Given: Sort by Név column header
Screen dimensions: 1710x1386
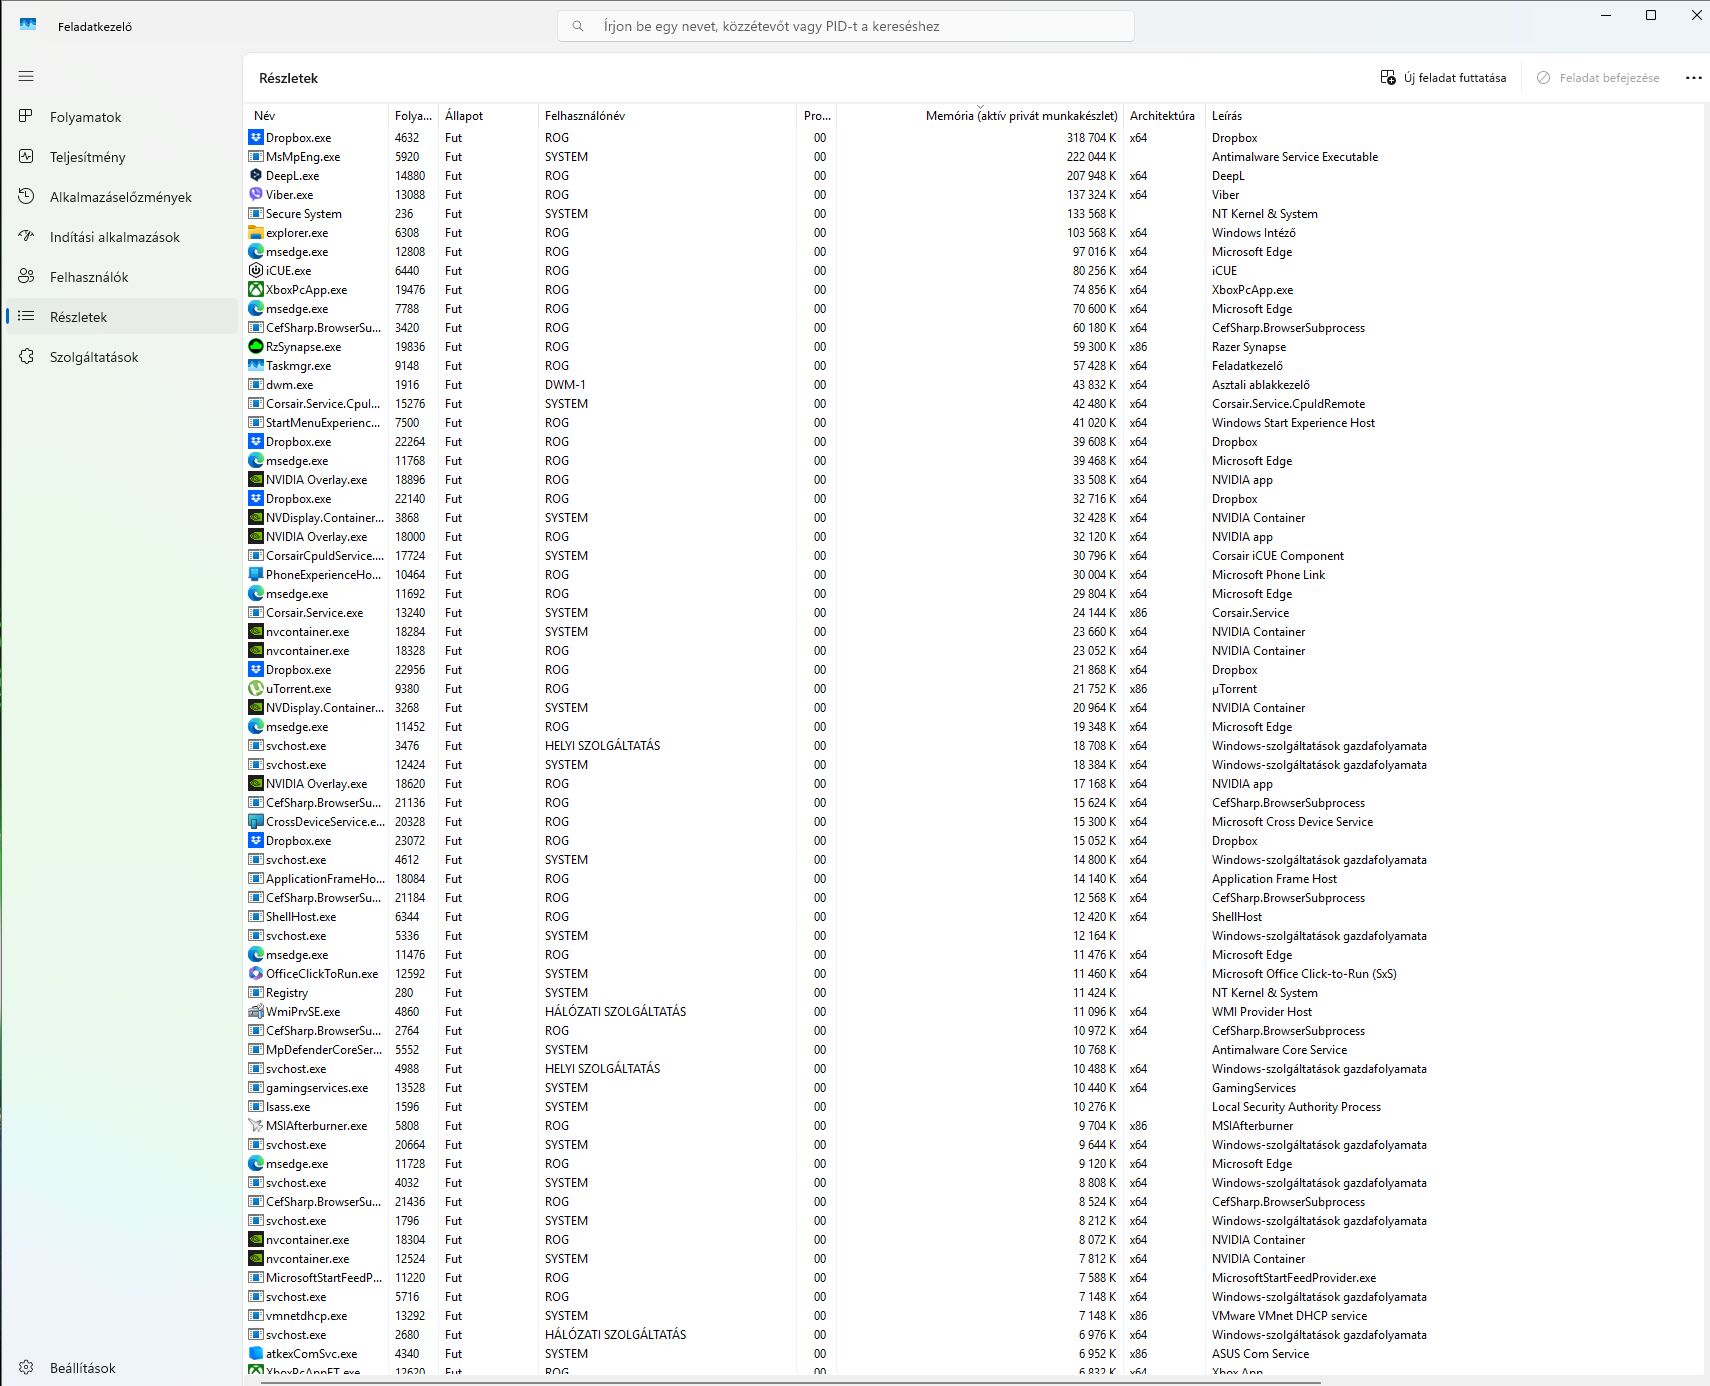Looking at the screenshot, I should pyautogui.click(x=316, y=116).
